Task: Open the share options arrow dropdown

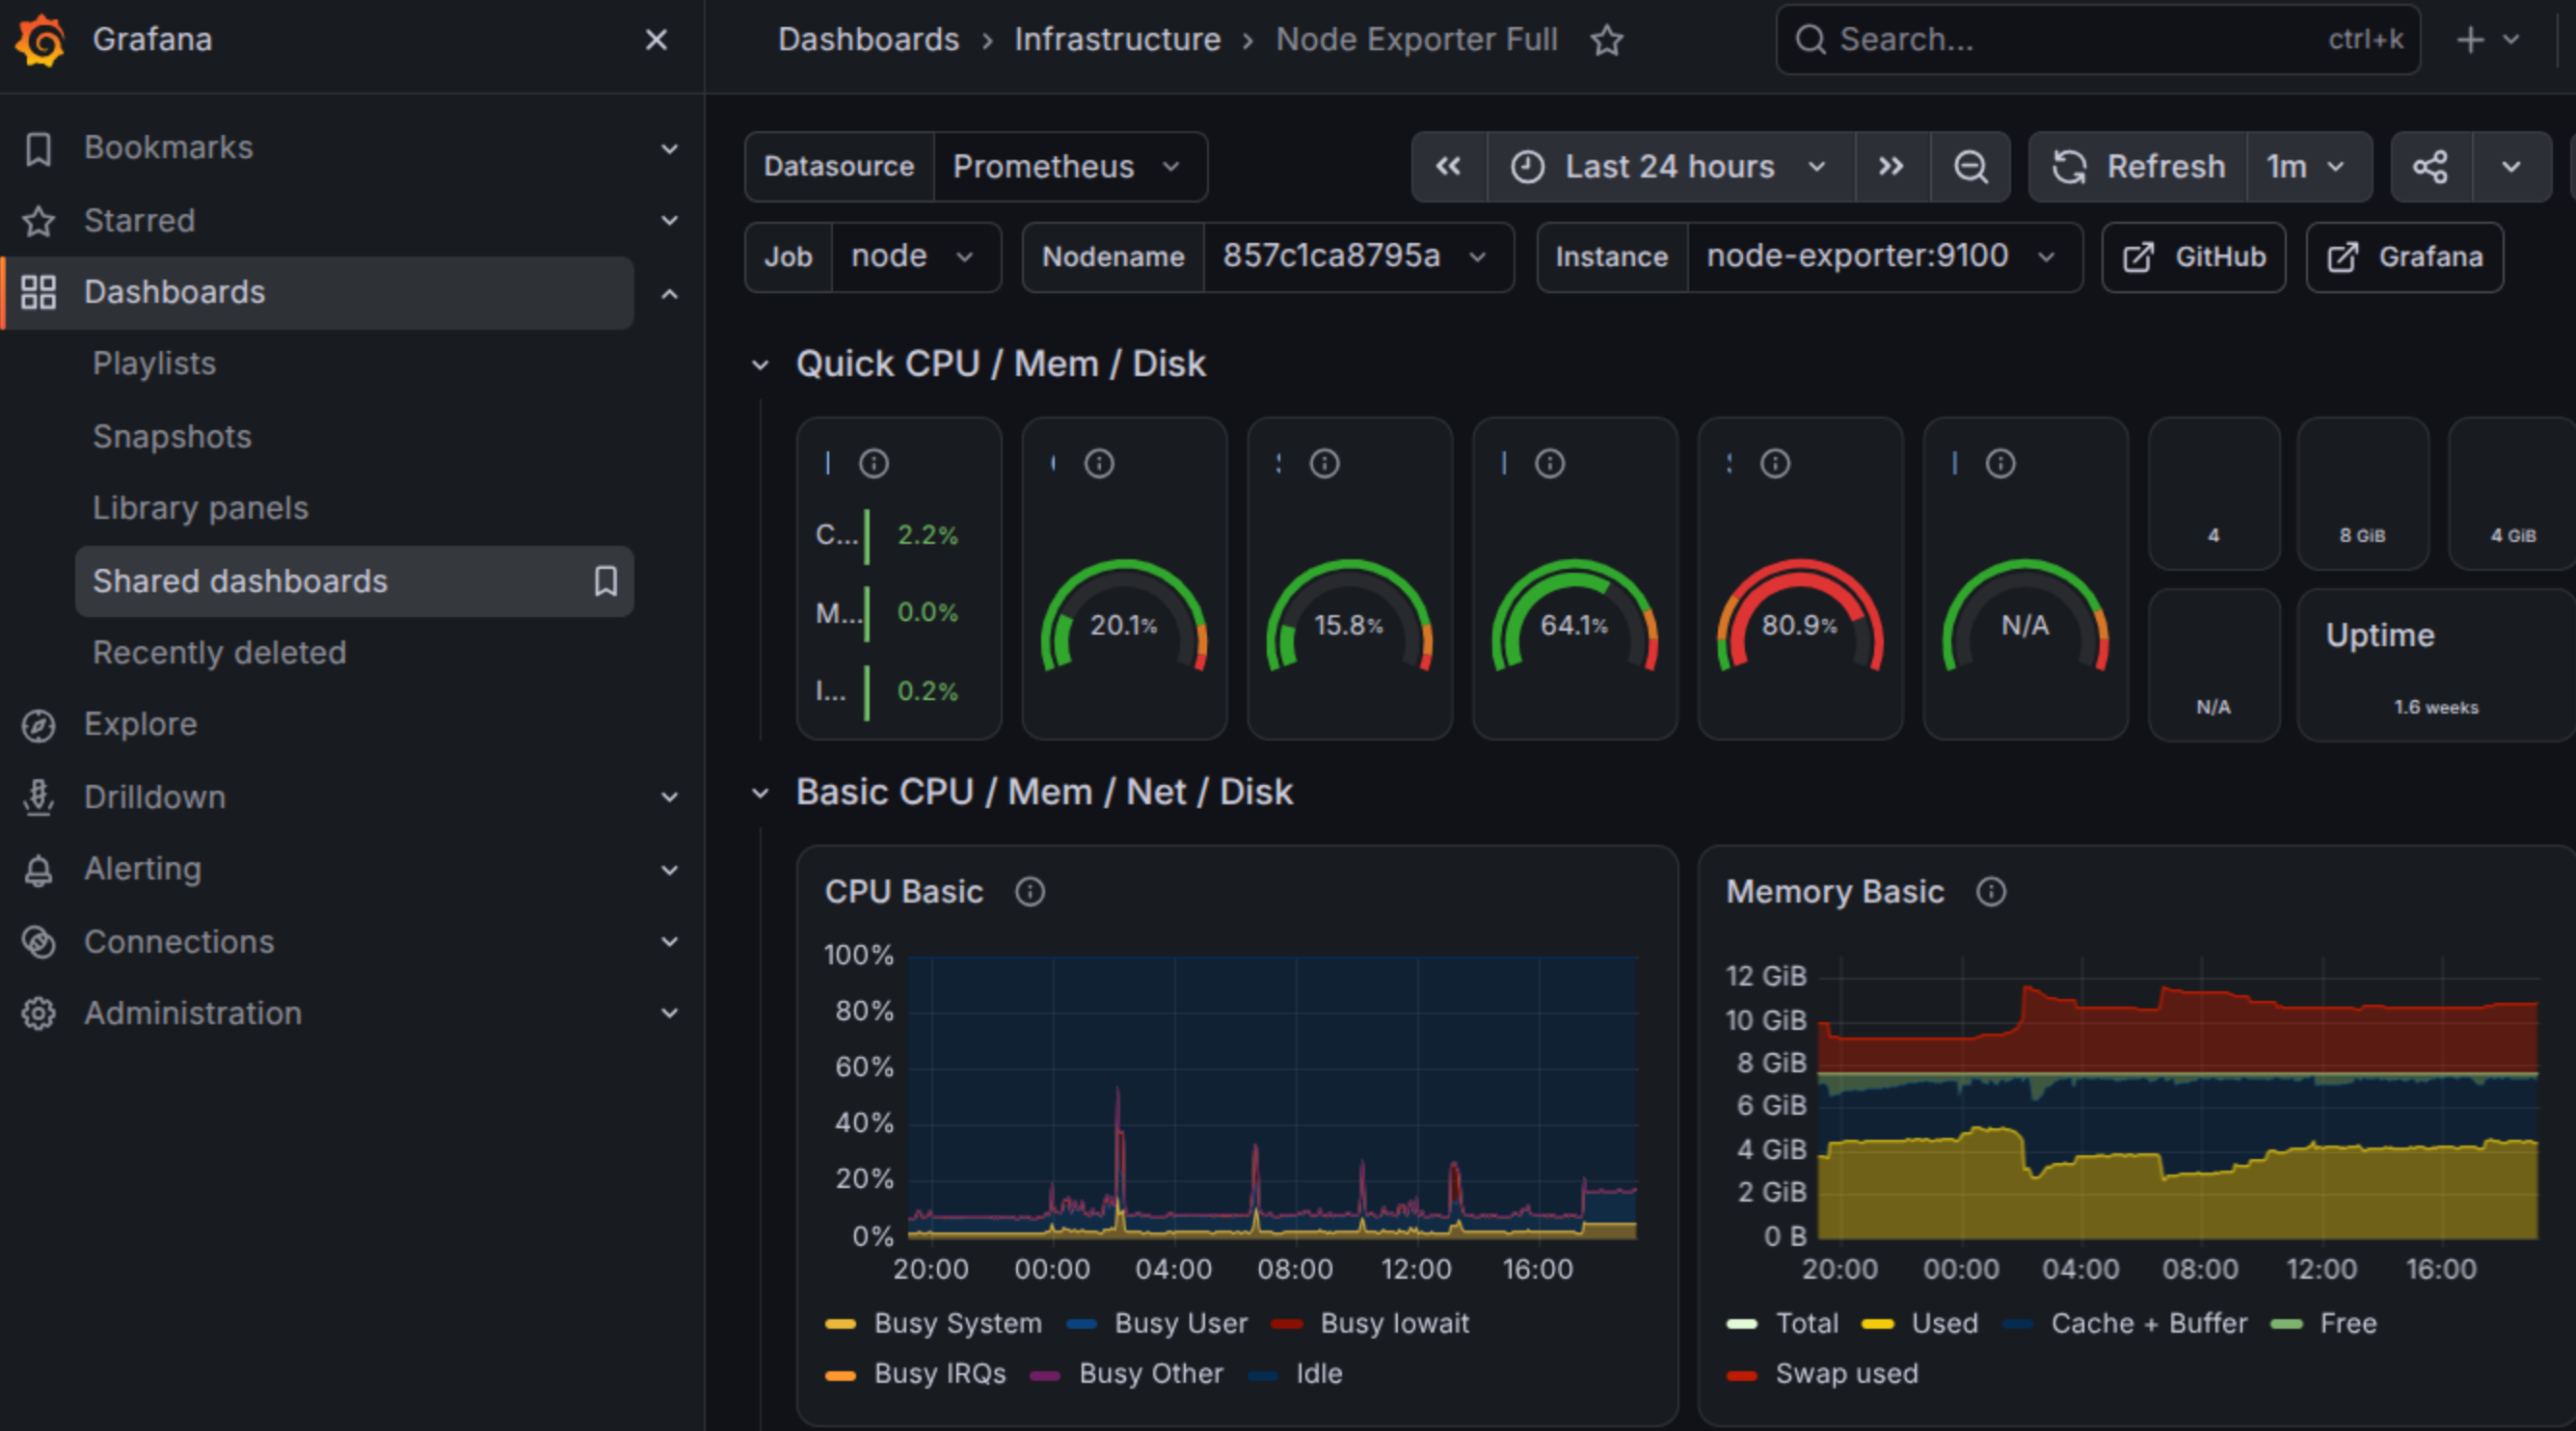Action: click(x=2511, y=167)
